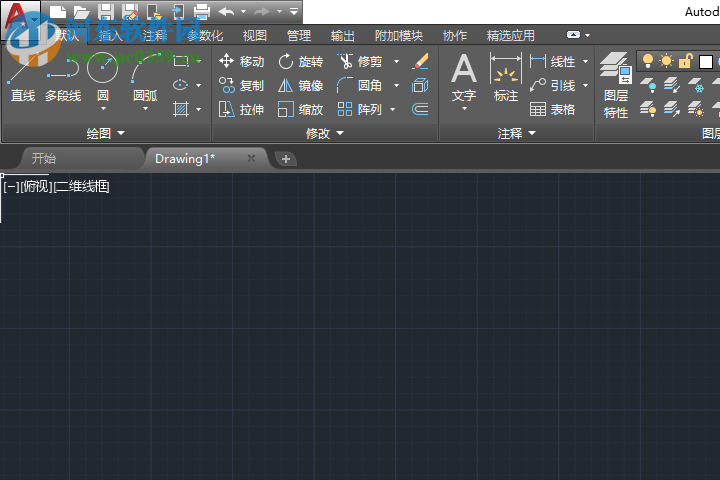Expand the 绘图 (Draw) panel
This screenshot has height=480, width=720.
(106, 133)
